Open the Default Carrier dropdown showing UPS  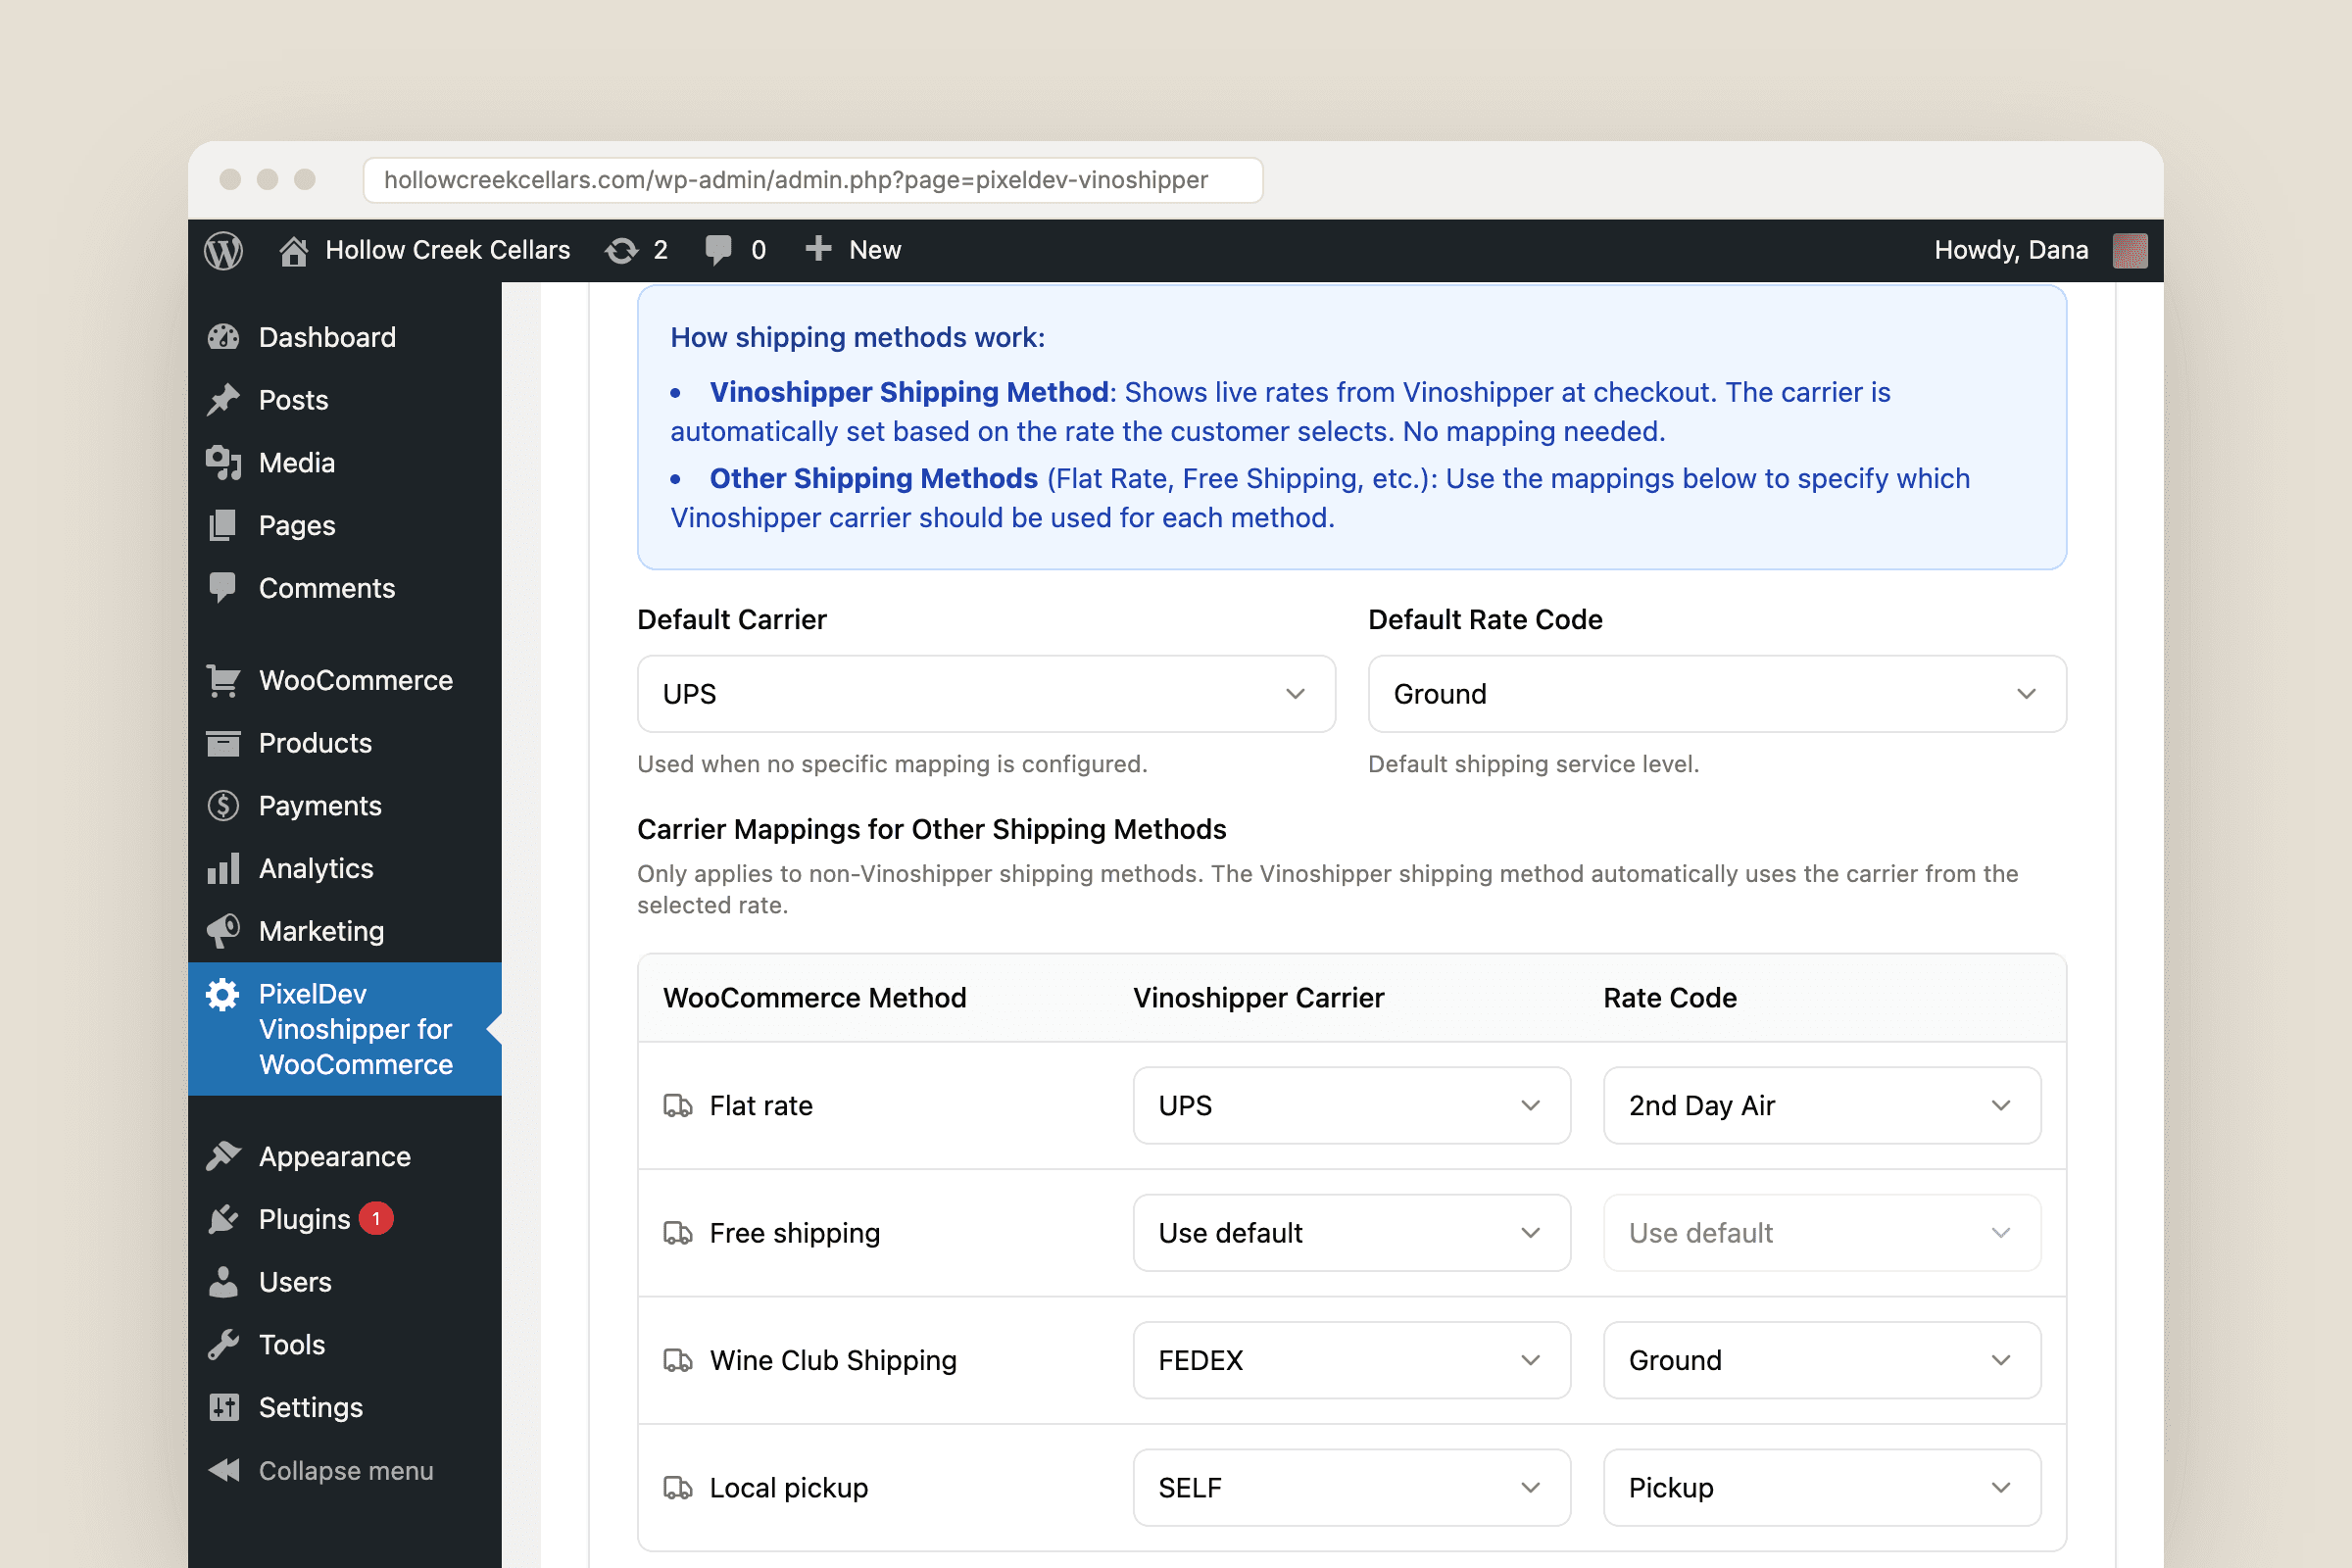(986, 694)
